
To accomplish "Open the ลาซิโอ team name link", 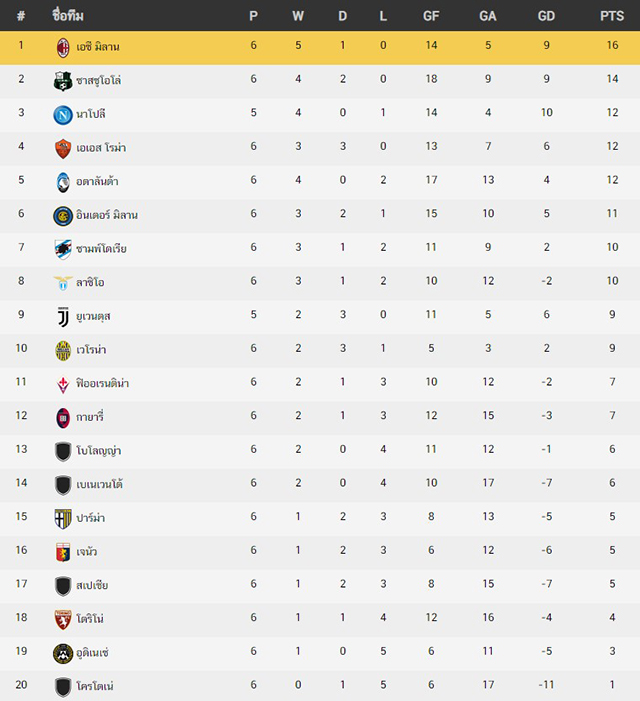I will (90, 282).
